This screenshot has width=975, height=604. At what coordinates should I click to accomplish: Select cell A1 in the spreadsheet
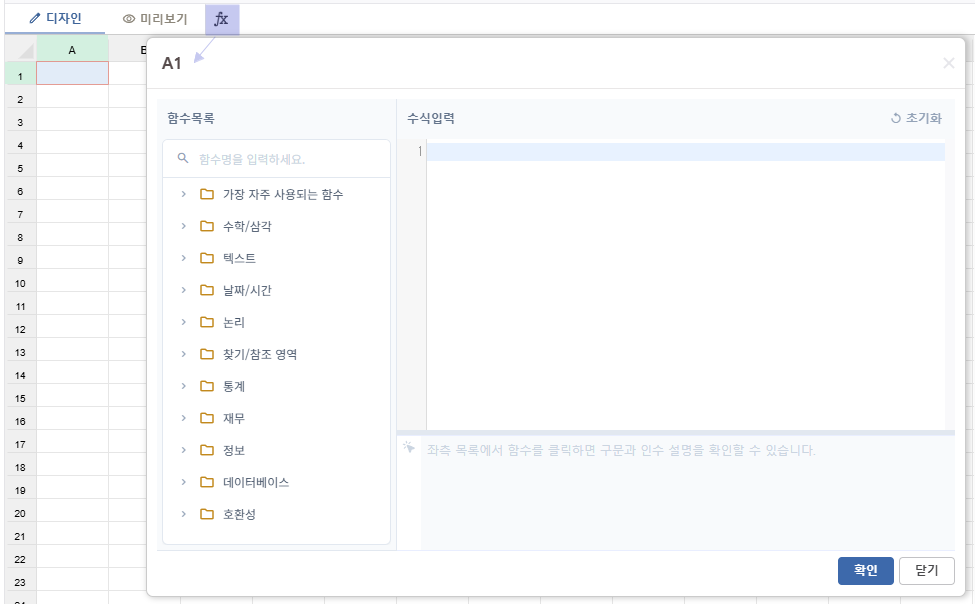click(x=72, y=73)
